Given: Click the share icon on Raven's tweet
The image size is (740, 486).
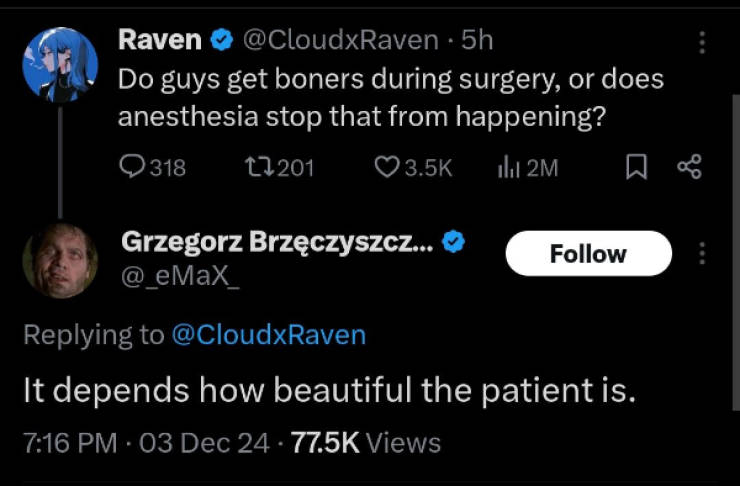Looking at the screenshot, I should pyautogui.click(x=689, y=168).
